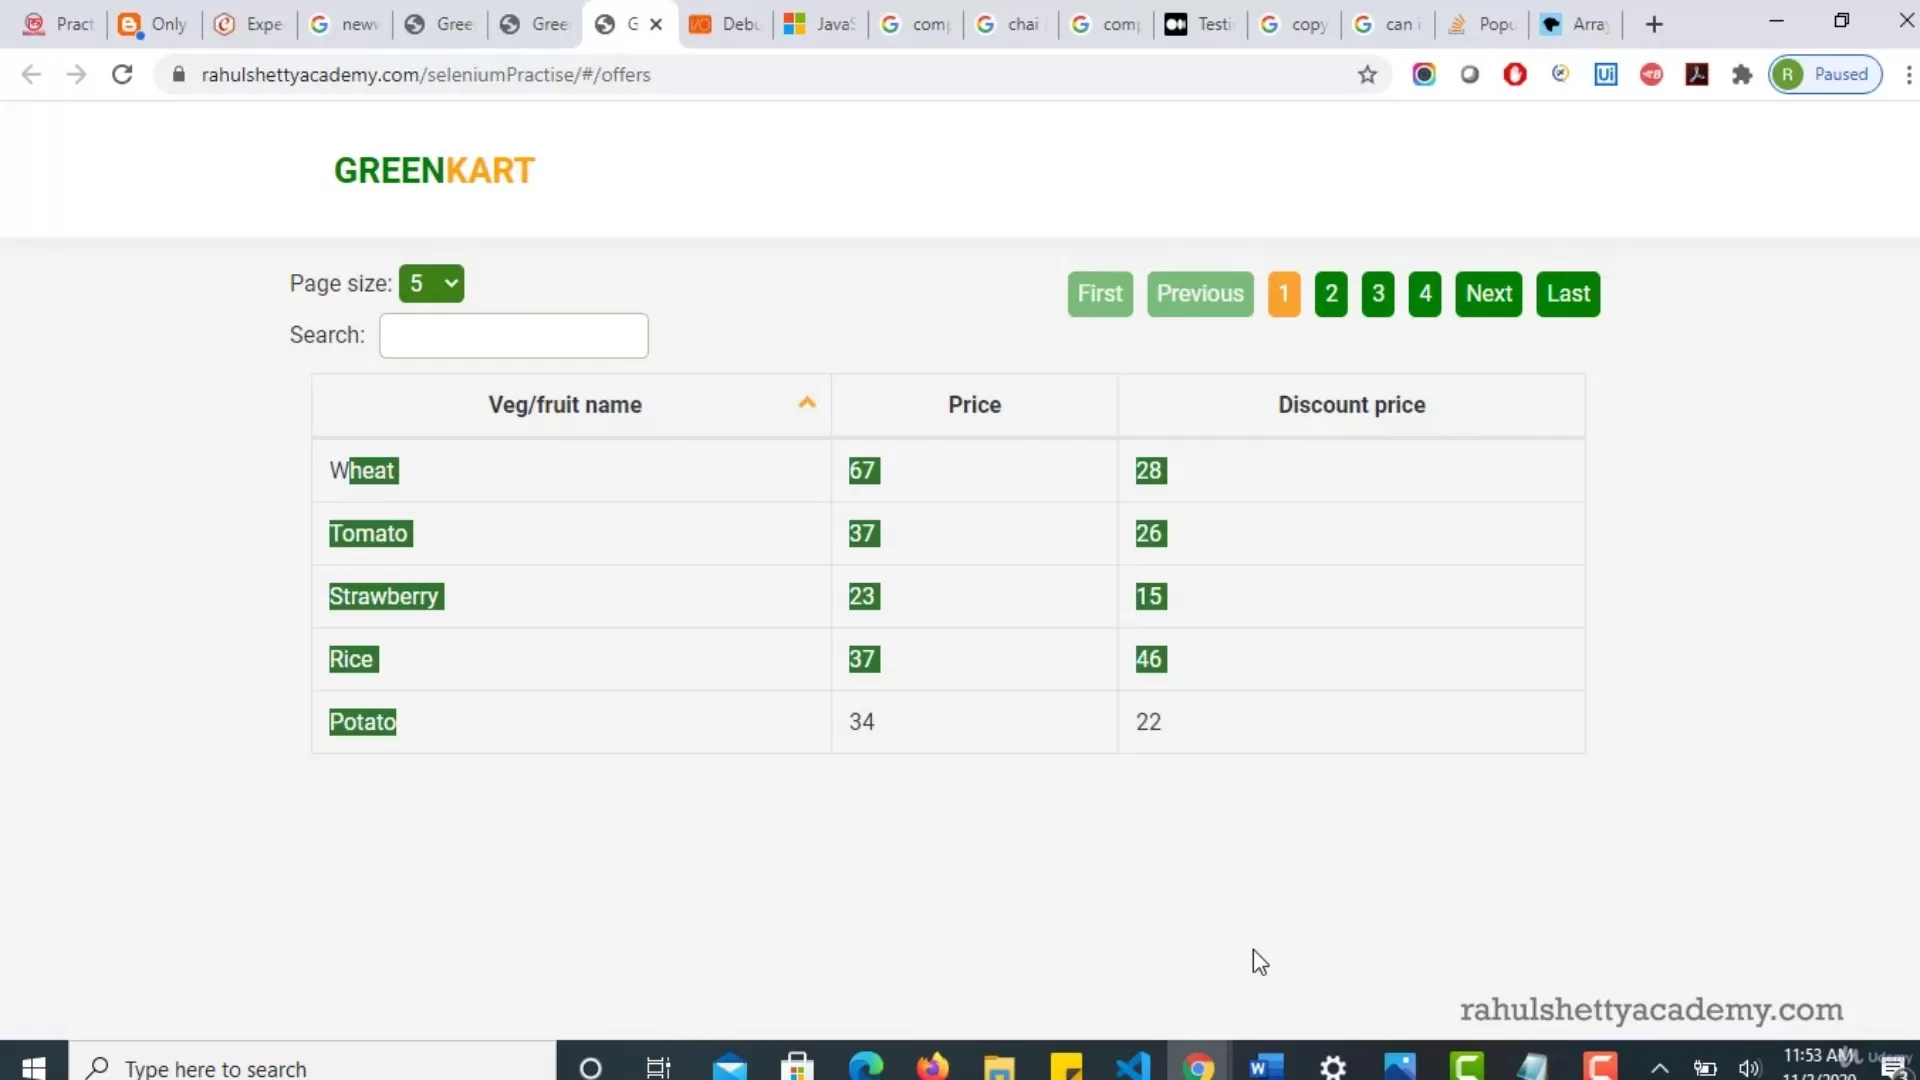Sort by the Price column header
Image resolution: width=1920 pixels, height=1080 pixels.
coord(974,405)
